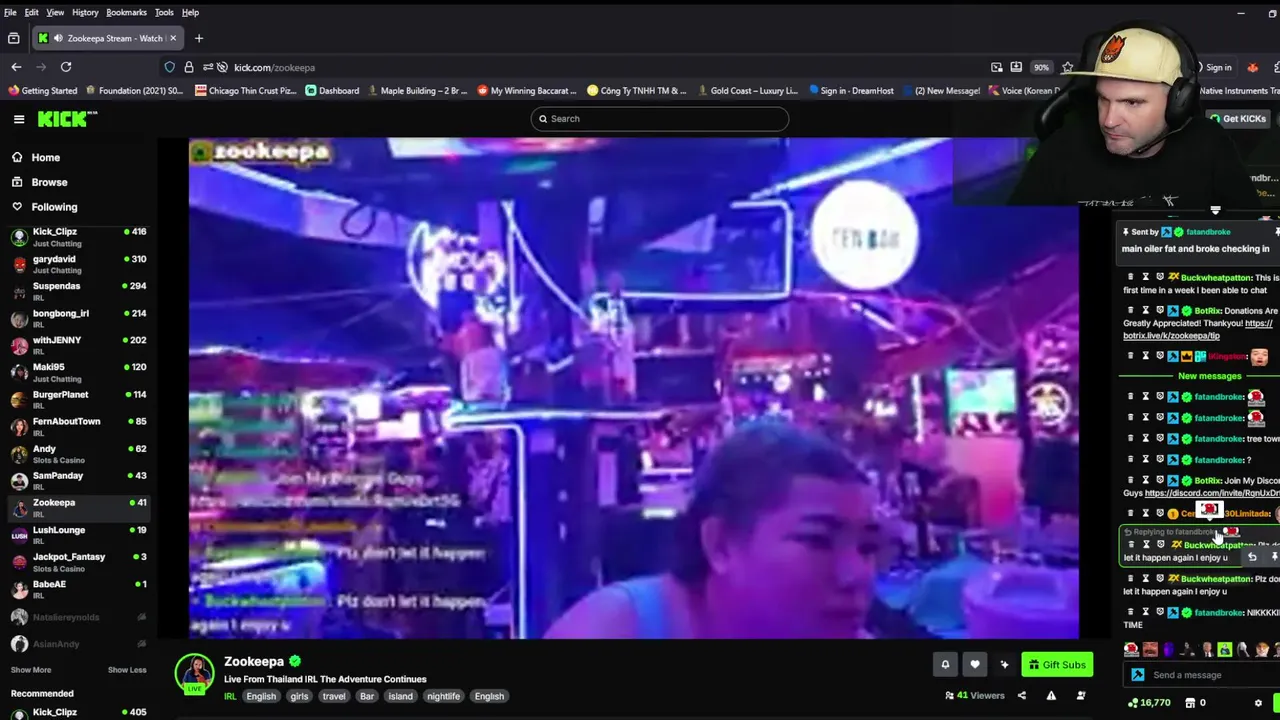Image resolution: width=1280 pixels, height=720 pixels.
Task: Go to Home in Kick sidebar
Action: pos(45,158)
